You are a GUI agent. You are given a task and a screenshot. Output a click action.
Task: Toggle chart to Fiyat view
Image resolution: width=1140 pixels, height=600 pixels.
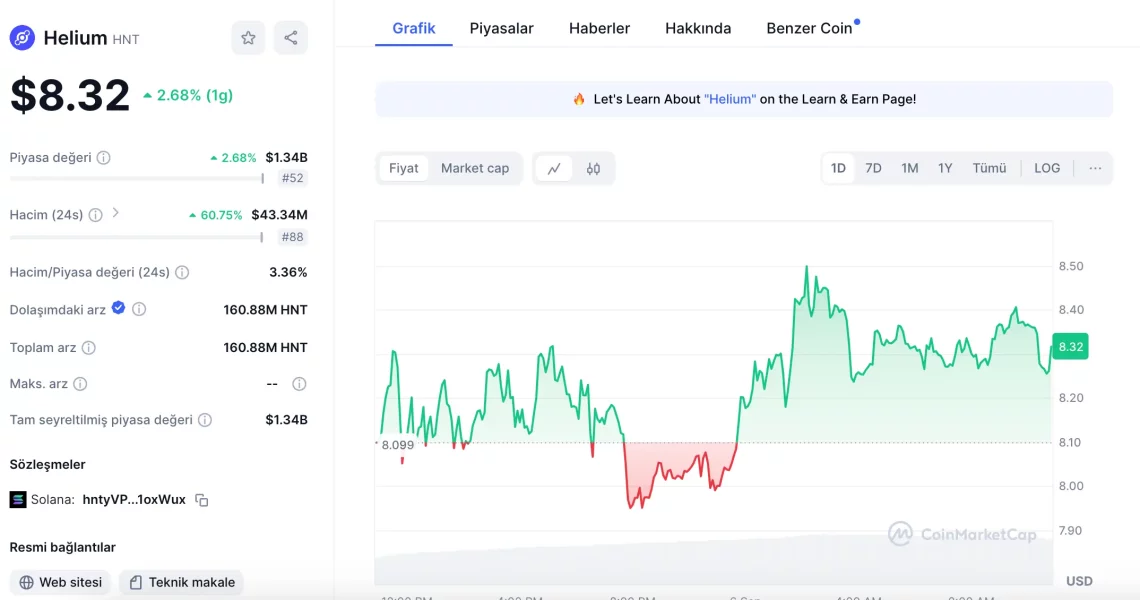click(404, 168)
